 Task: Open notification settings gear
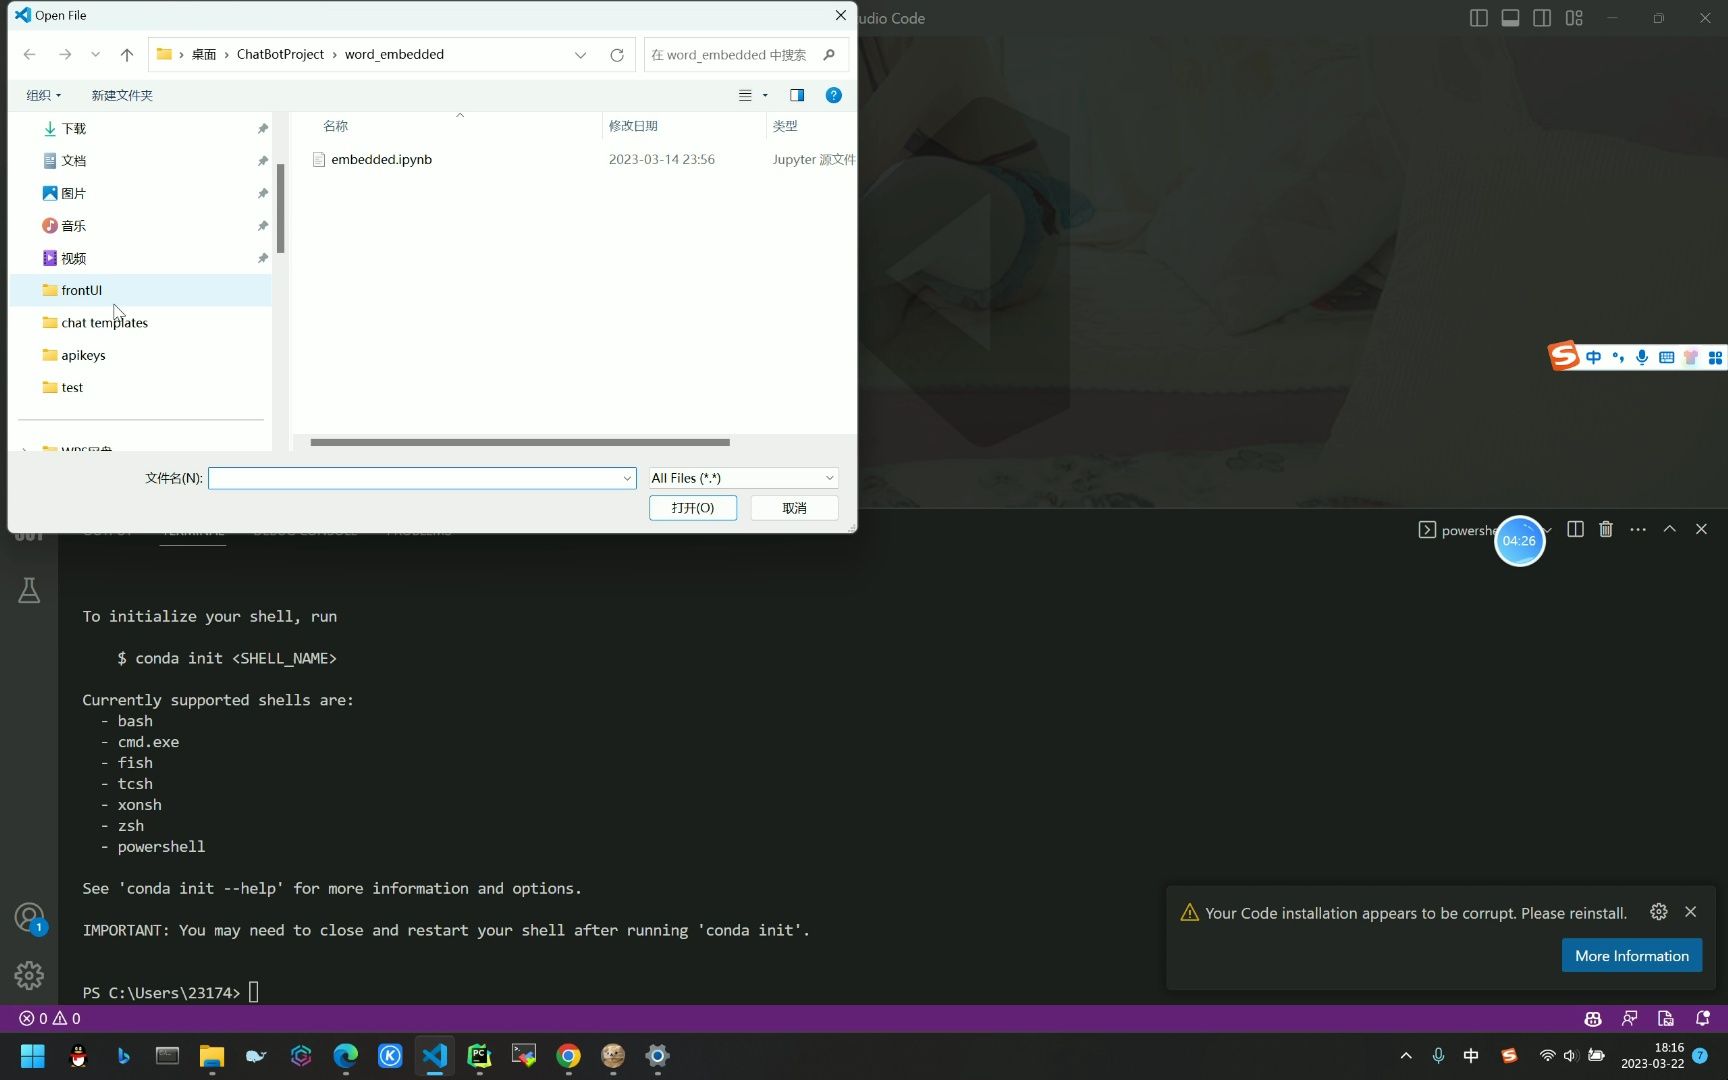coord(1659,911)
